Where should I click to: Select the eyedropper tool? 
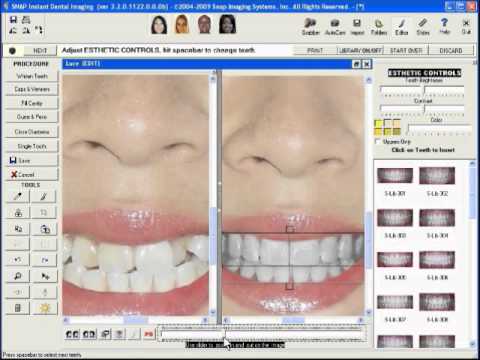18,196
